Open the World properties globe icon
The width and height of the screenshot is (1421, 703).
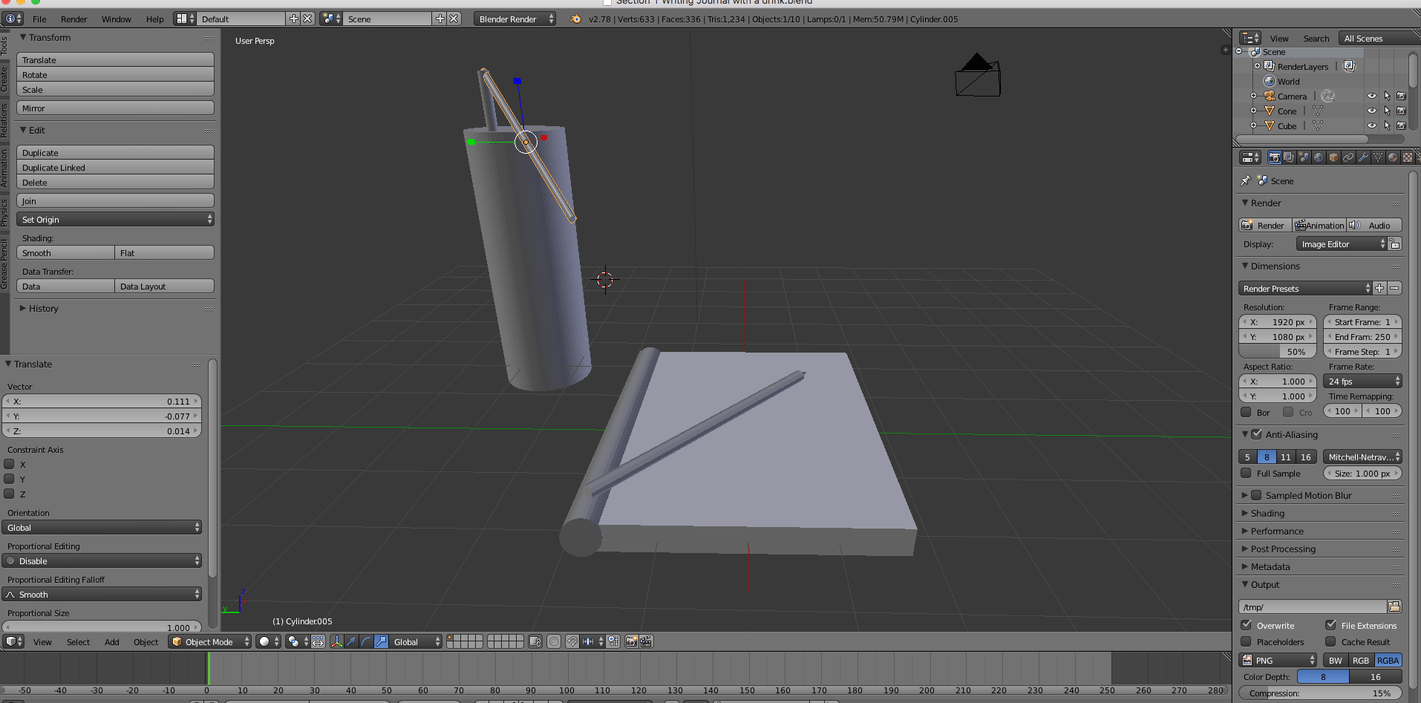tap(1318, 157)
